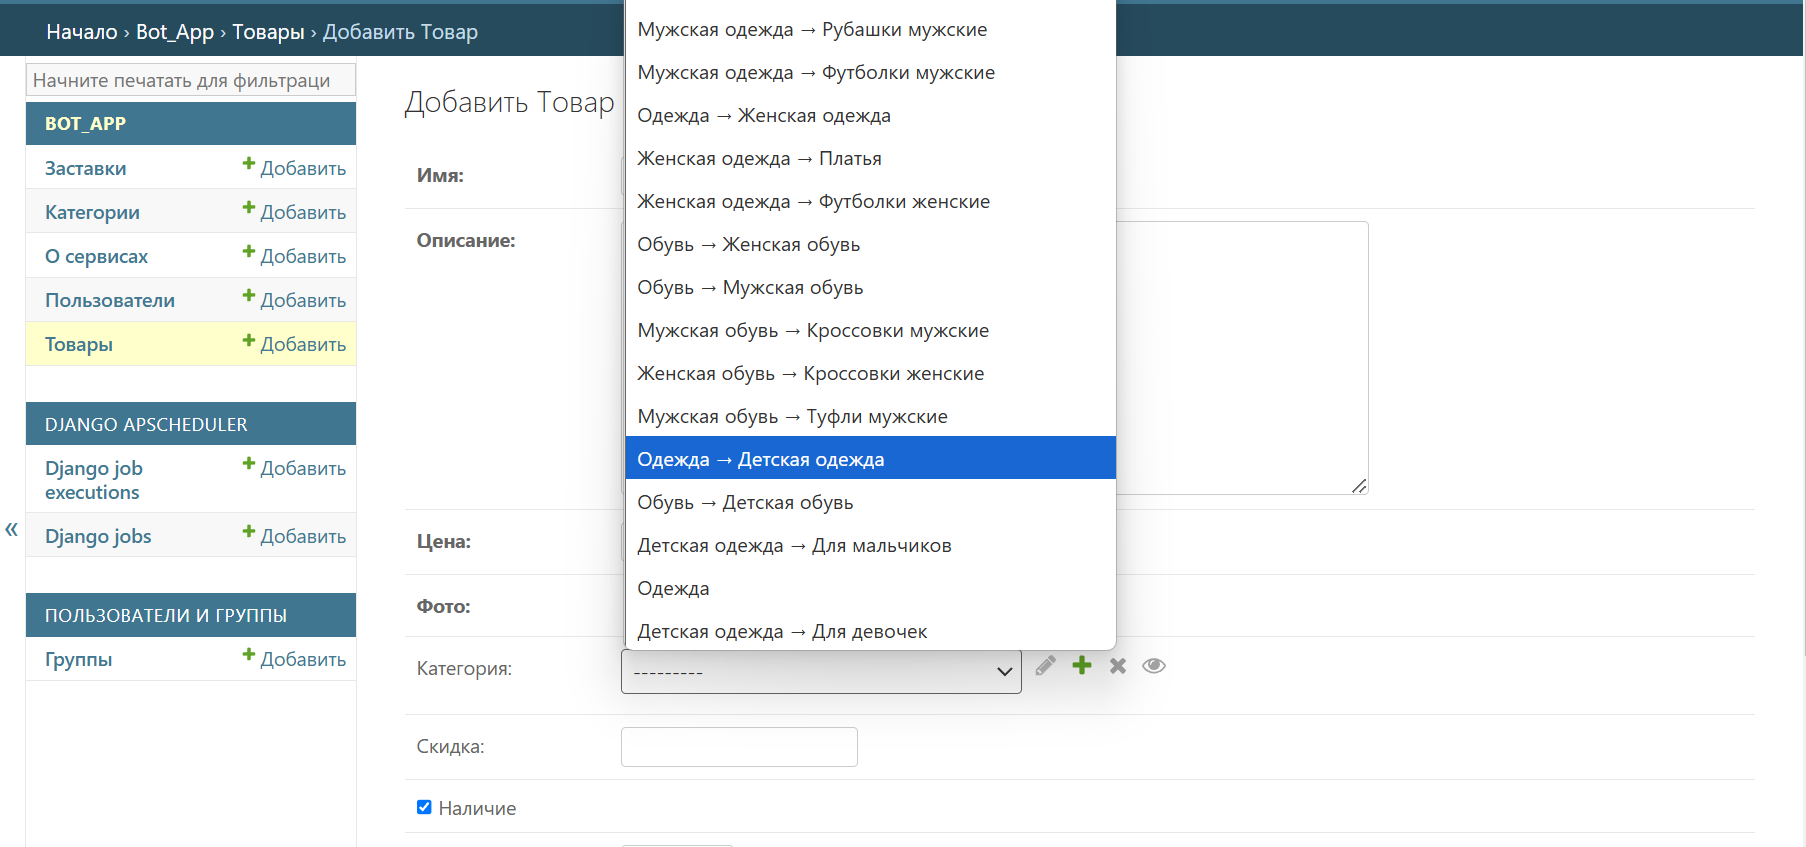Open DJANGO APSCHEDULER section header
This screenshot has width=1806, height=847.
click(x=146, y=425)
